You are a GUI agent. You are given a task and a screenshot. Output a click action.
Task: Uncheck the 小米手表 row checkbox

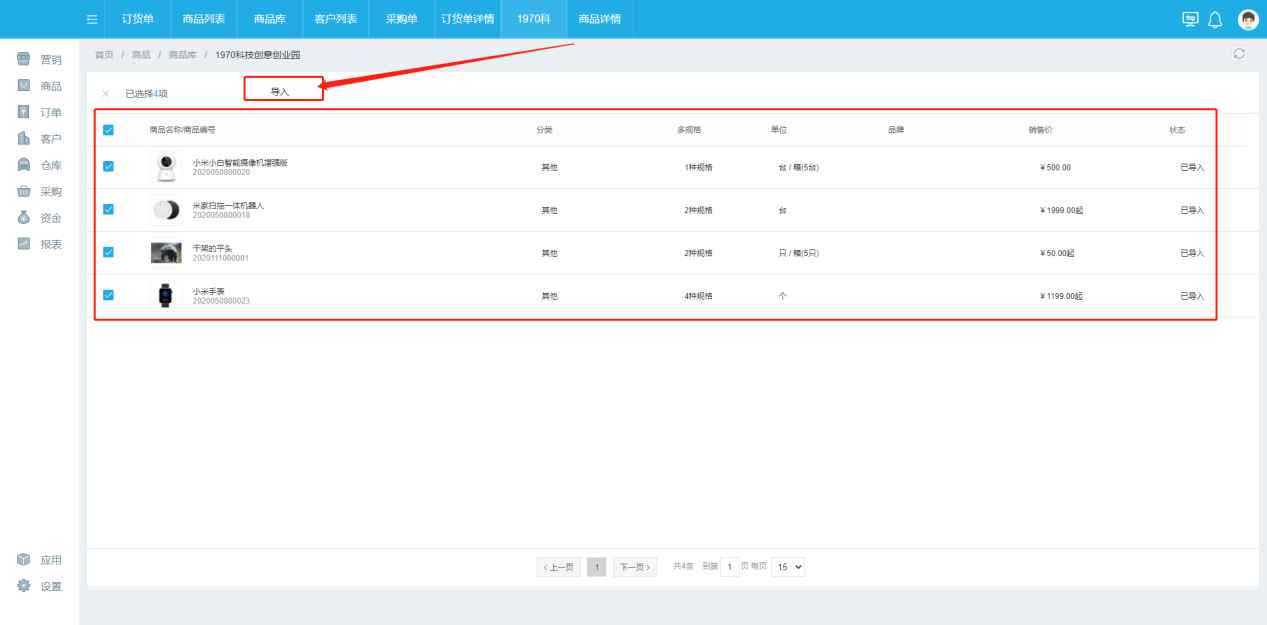coord(108,295)
